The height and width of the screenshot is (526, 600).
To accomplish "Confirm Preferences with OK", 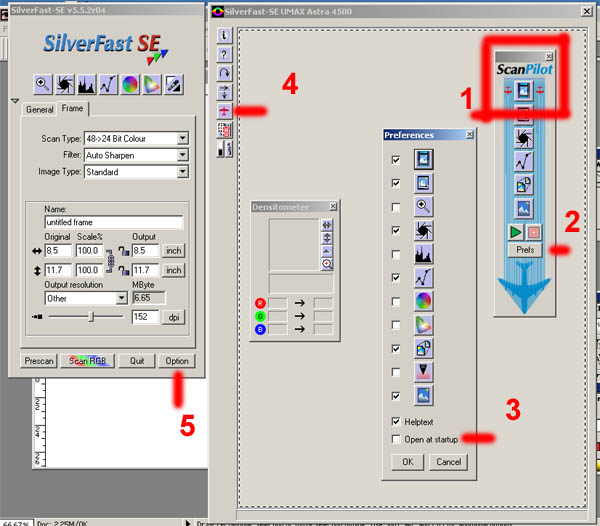I will click(x=408, y=462).
